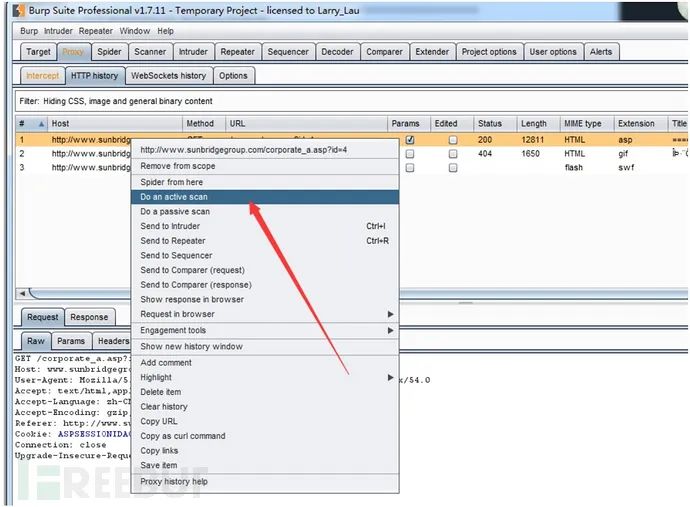Open Proxy history help
The width and height of the screenshot is (690, 507).
pyautogui.click(x=265, y=481)
